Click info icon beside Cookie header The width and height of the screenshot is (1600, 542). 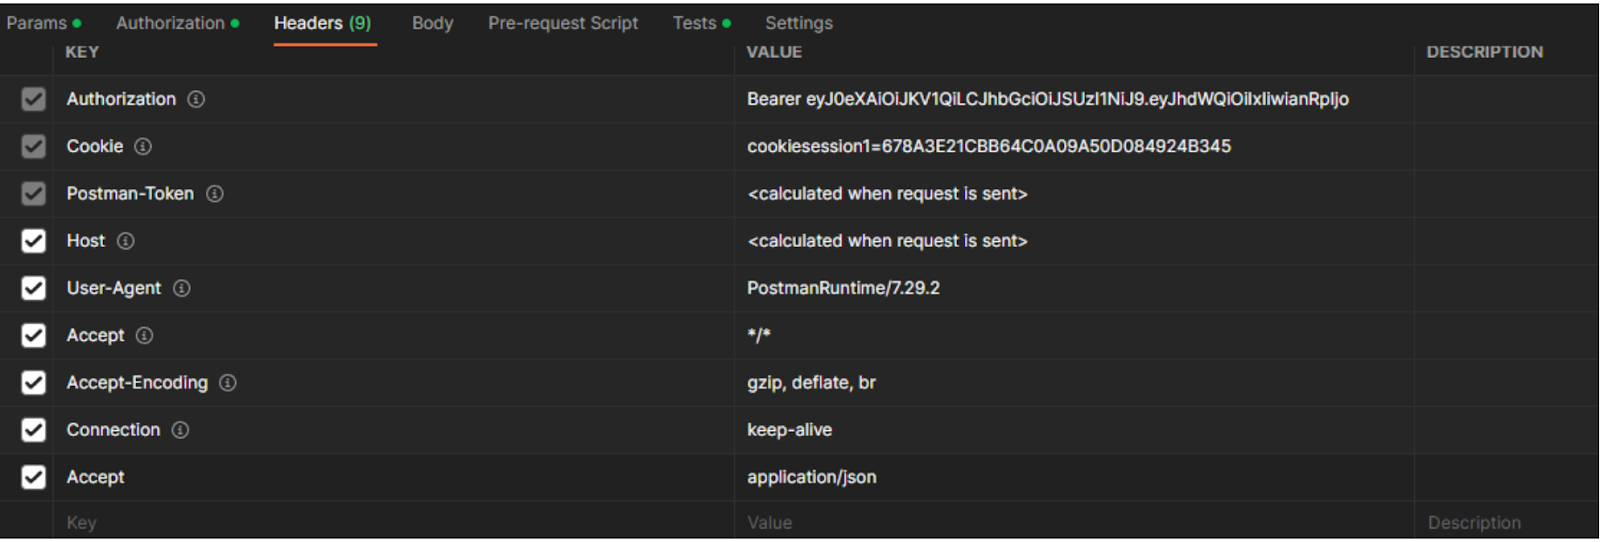coord(143,147)
